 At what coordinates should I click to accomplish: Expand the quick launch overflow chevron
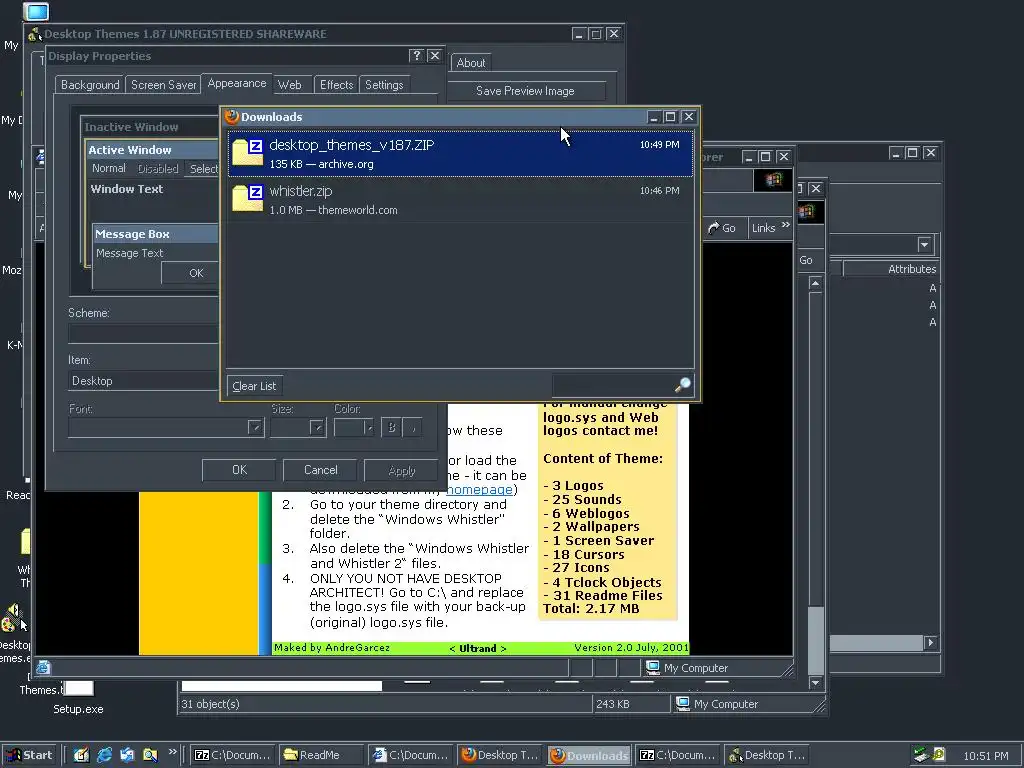(x=172, y=752)
